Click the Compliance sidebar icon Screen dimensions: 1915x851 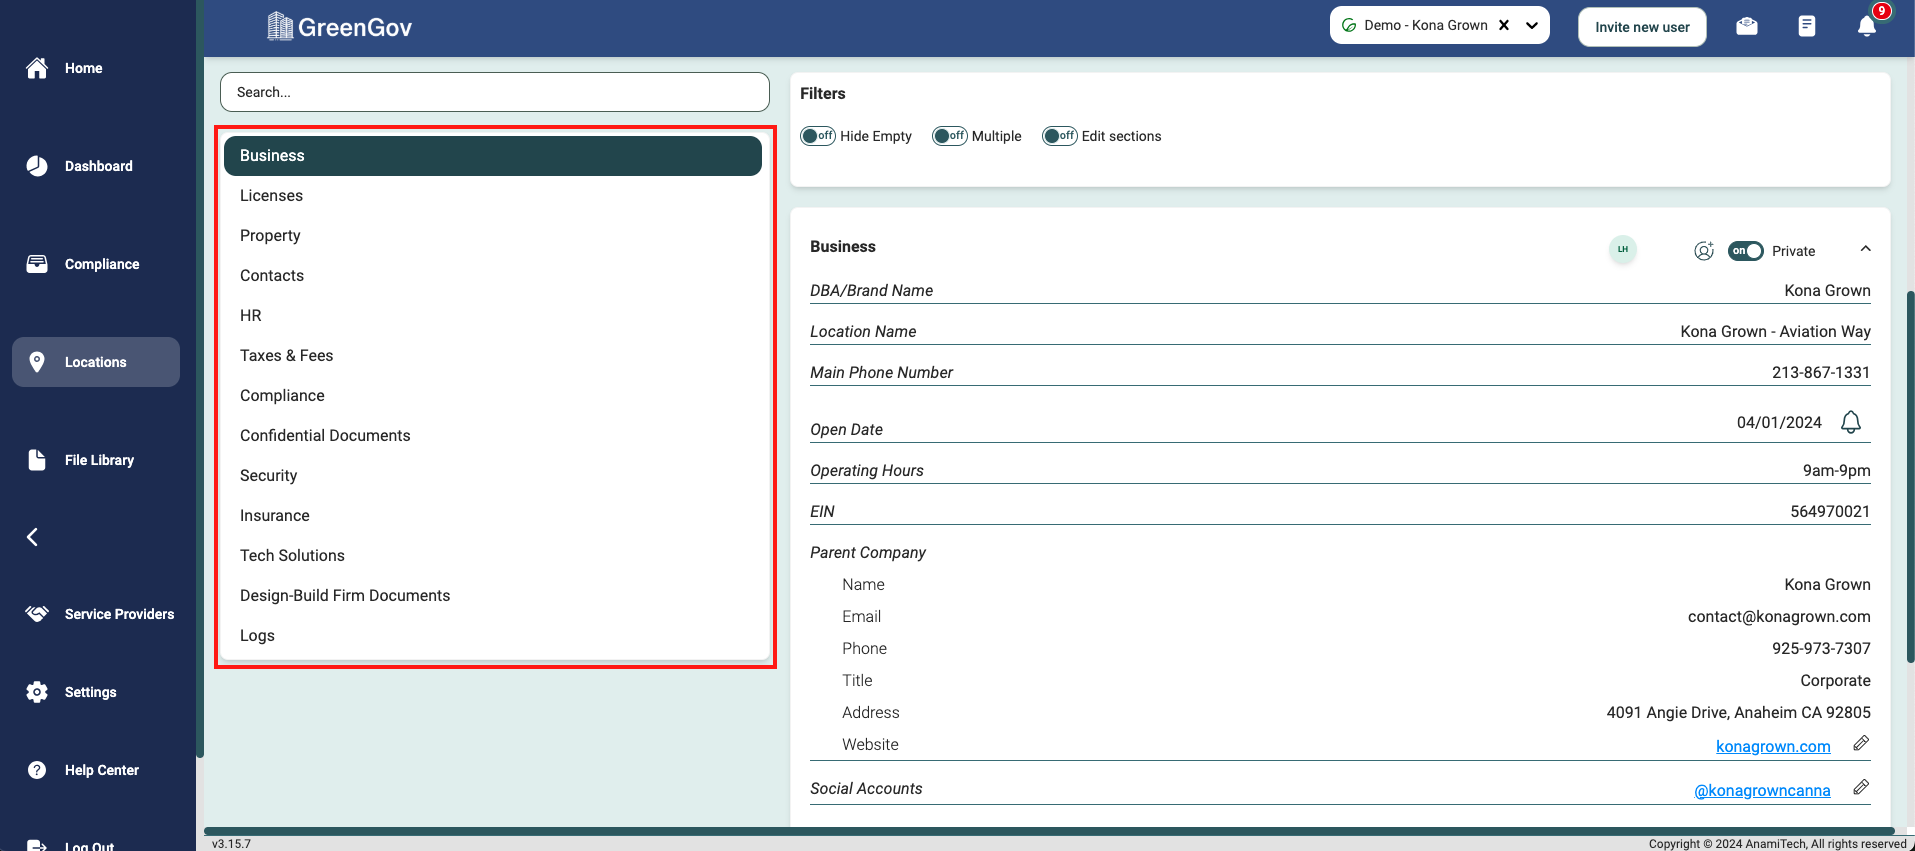37,264
